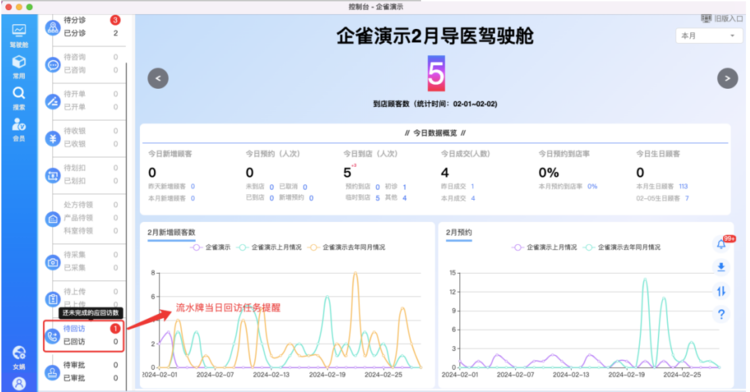750x392 pixels.
Task: Go to the next carousel slide
Action: click(727, 78)
